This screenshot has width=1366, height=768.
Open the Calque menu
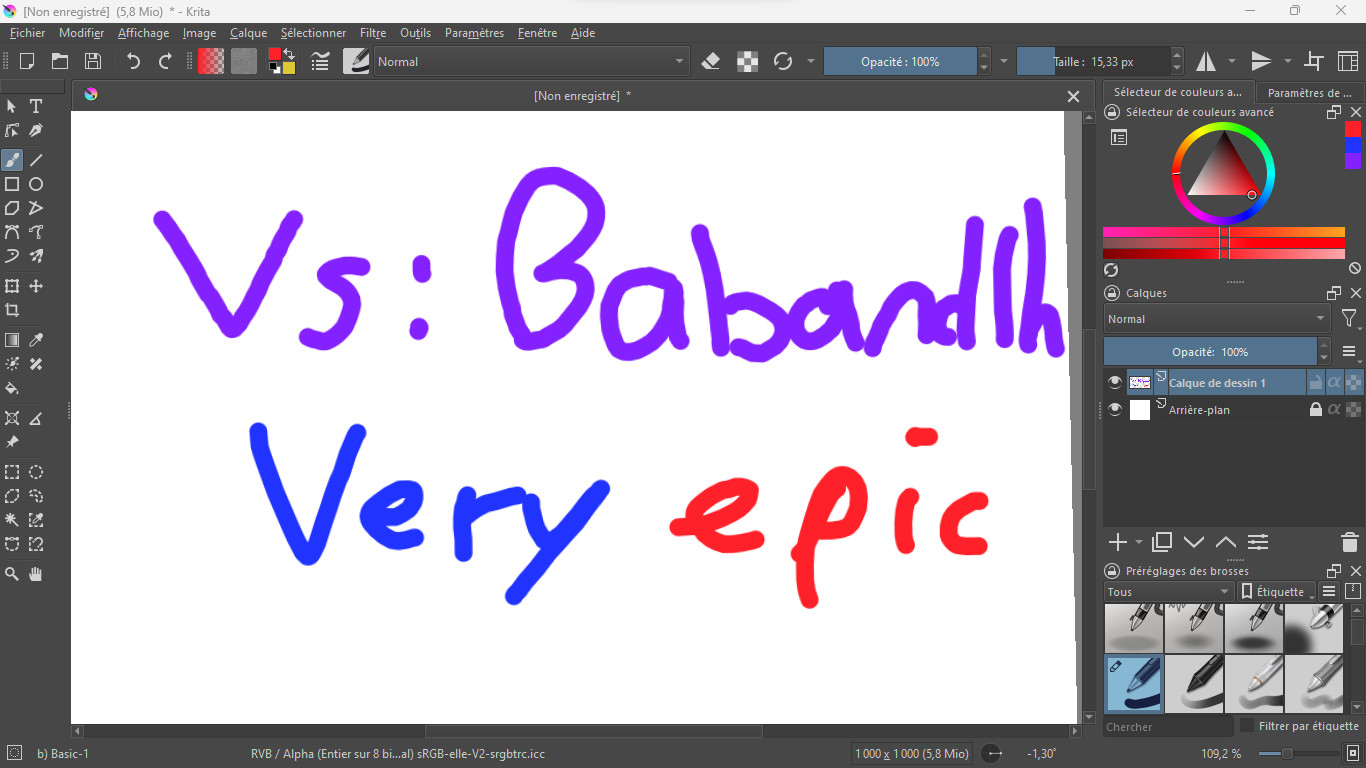pos(248,33)
